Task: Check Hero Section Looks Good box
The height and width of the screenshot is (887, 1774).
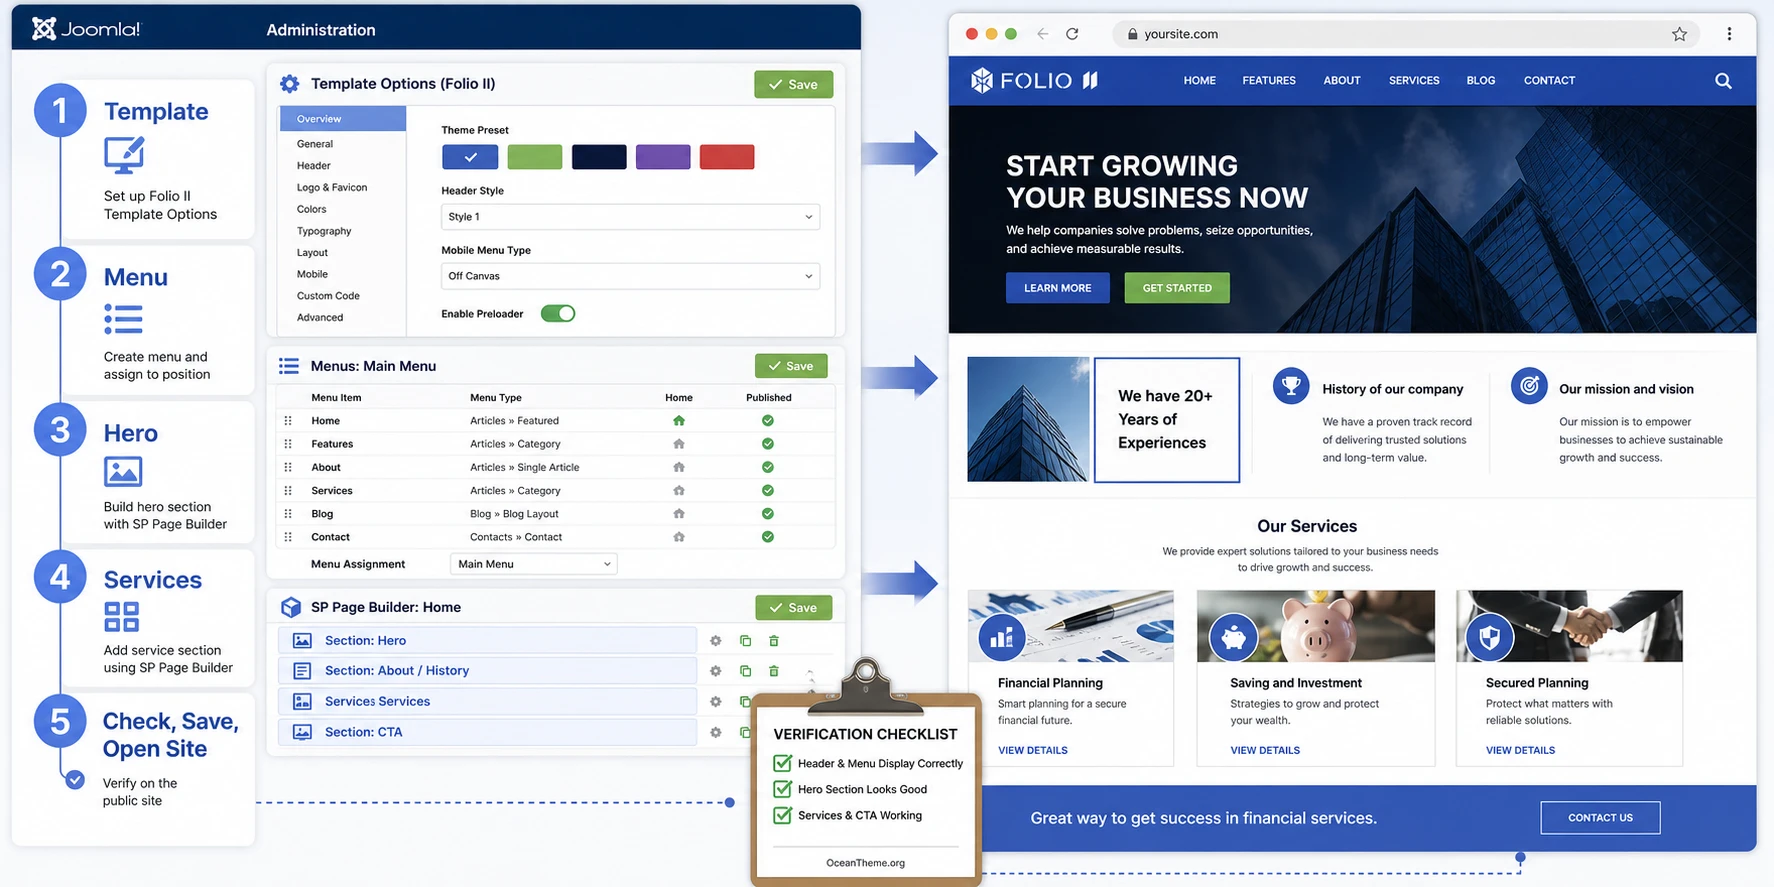Action: pos(783,789)
